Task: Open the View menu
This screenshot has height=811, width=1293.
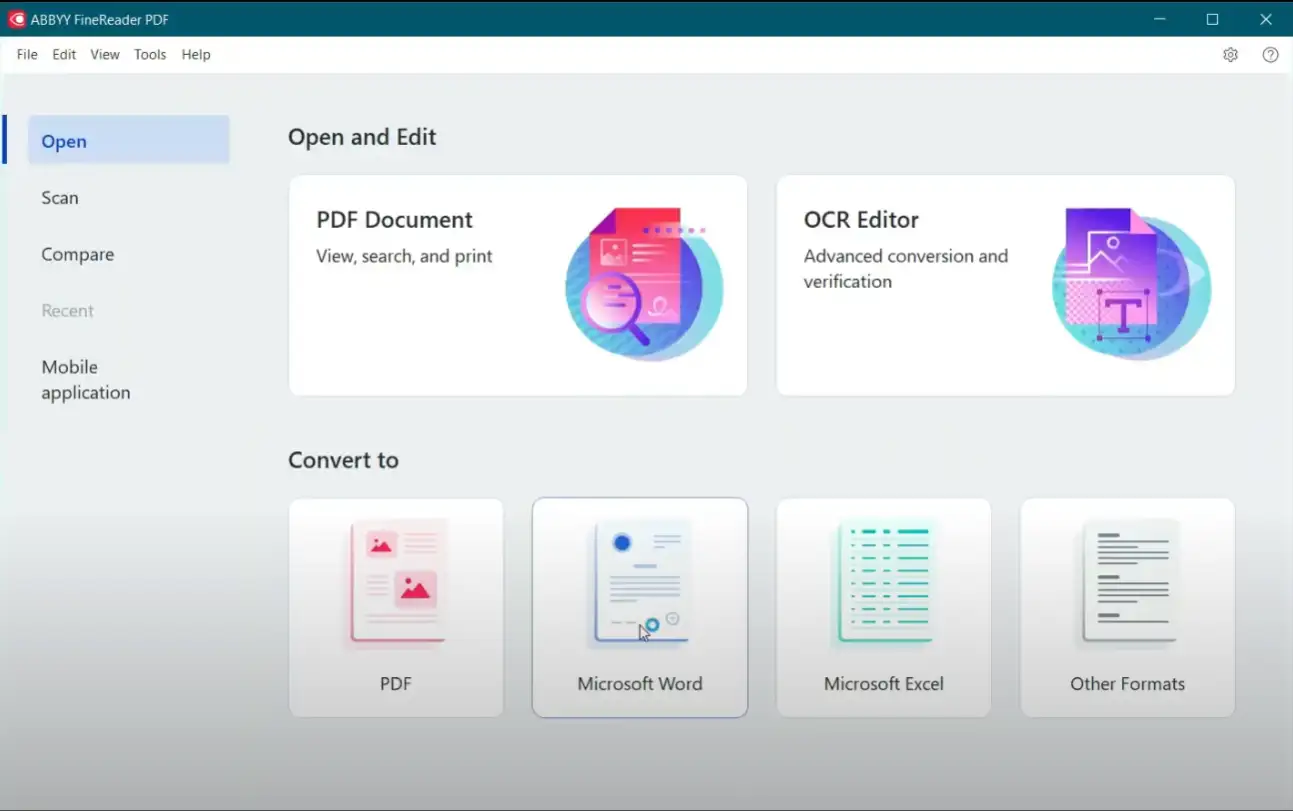Action: (105, 55)
